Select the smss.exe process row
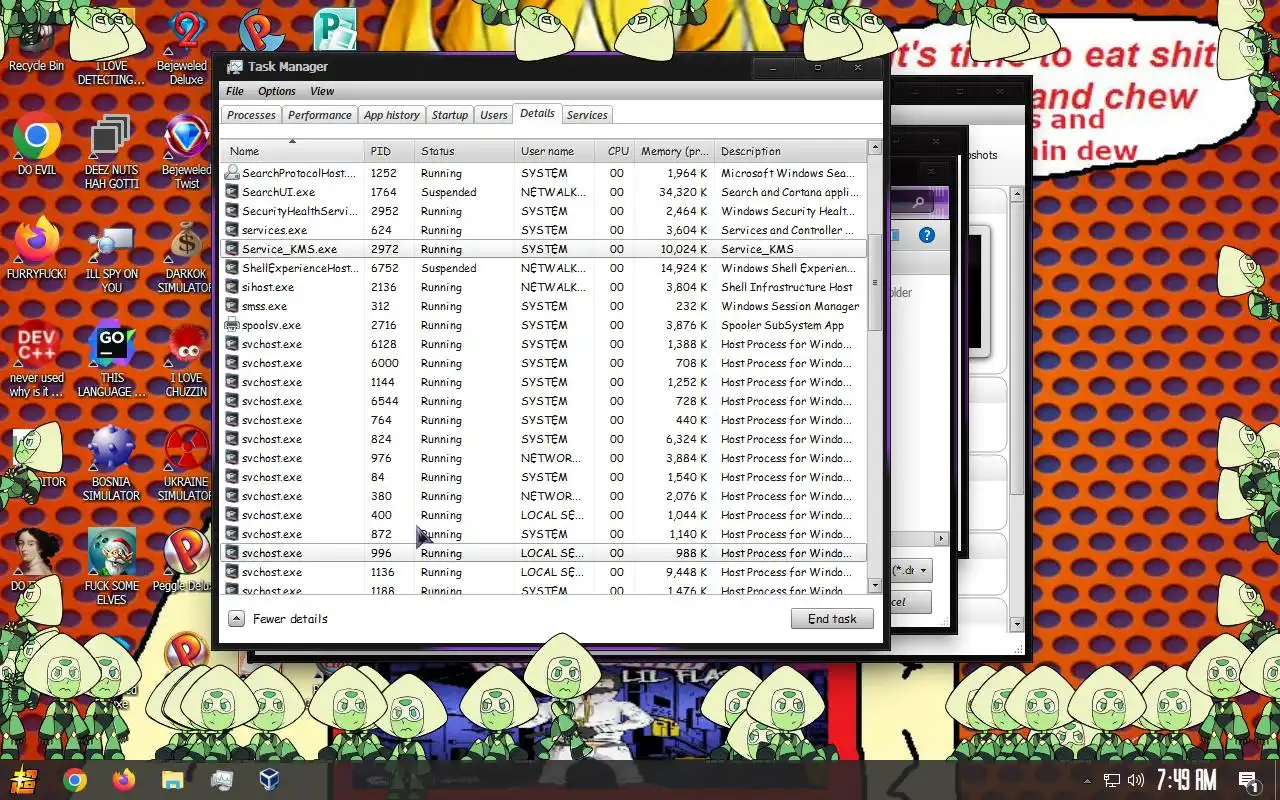 point(544,306)
